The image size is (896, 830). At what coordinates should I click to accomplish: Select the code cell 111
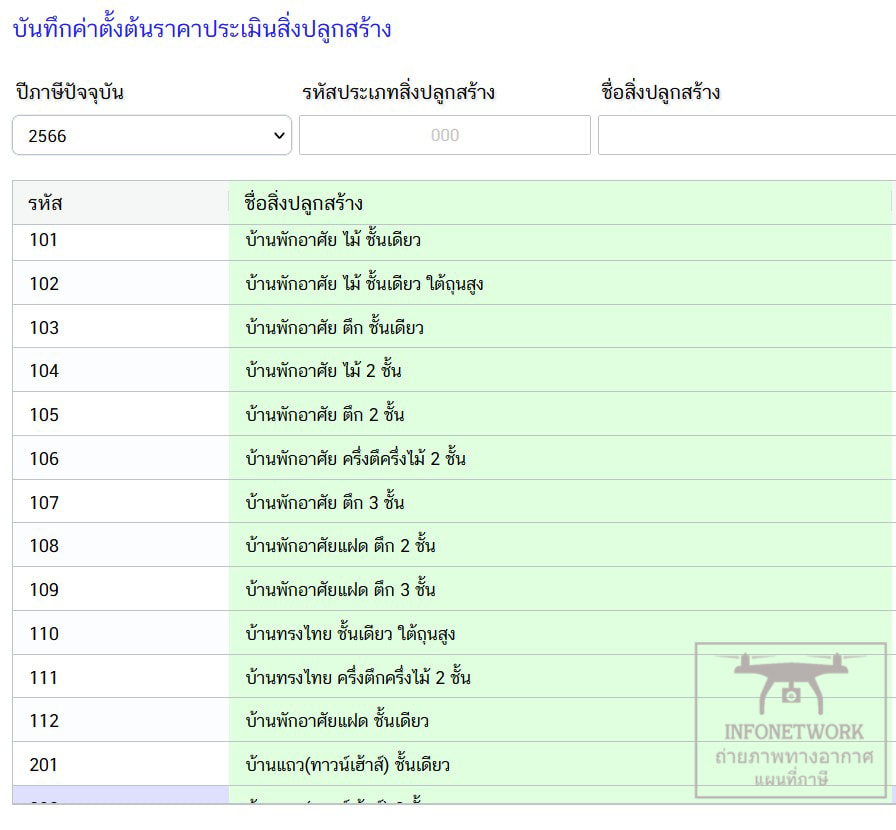pyautogui.click(x=121, y=677)
